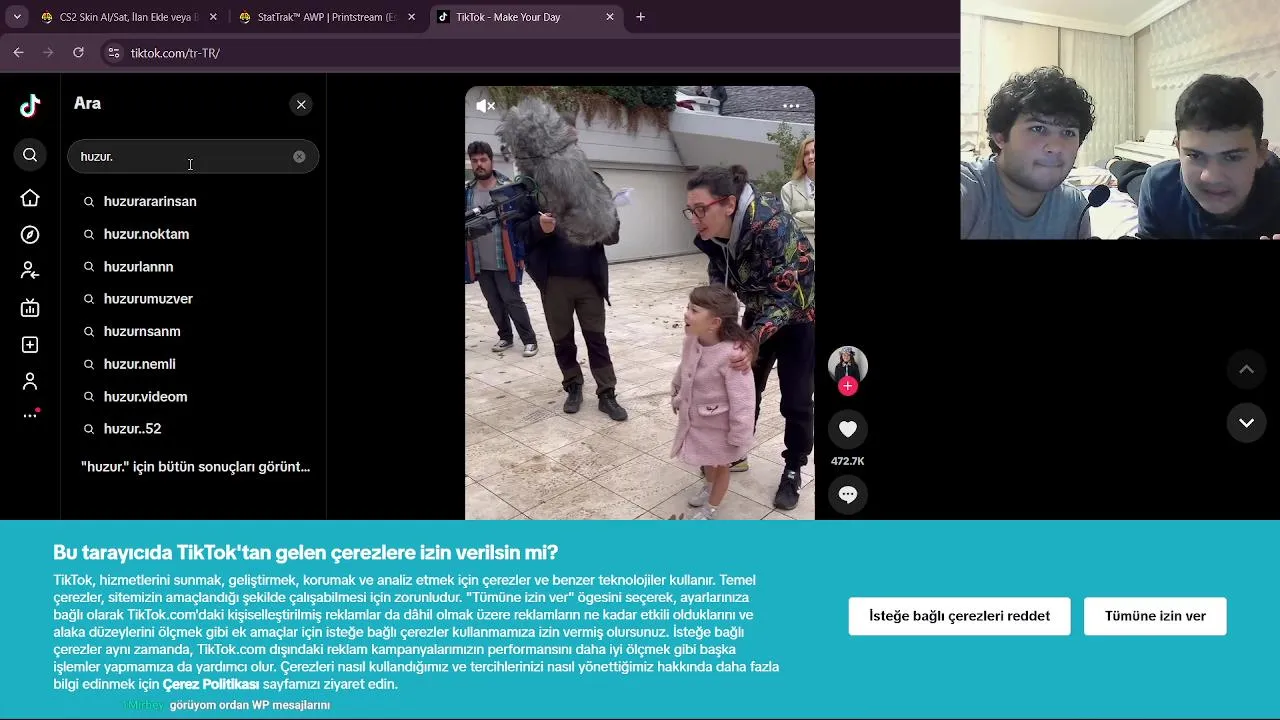Screen dimensions: 1280x720
Task: Go to the Home feed icon
Action: coord(30,198)
